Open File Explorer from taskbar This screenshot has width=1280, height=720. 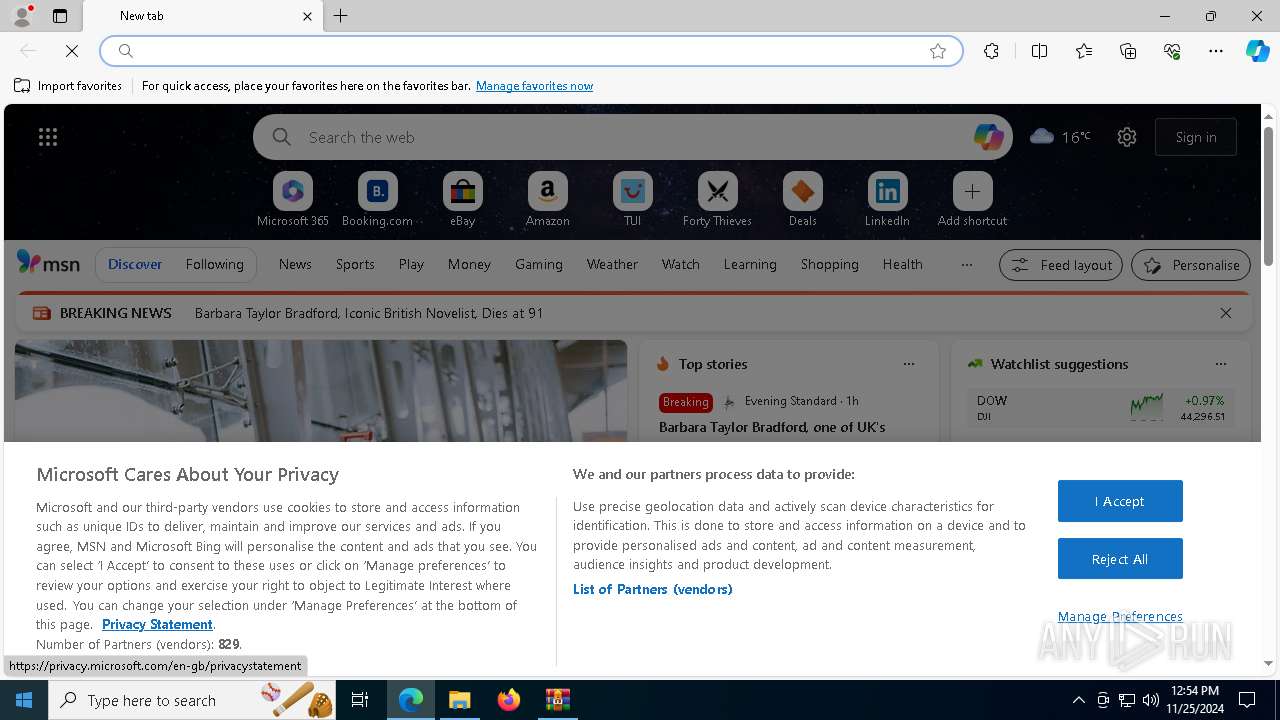coord(459,700)
